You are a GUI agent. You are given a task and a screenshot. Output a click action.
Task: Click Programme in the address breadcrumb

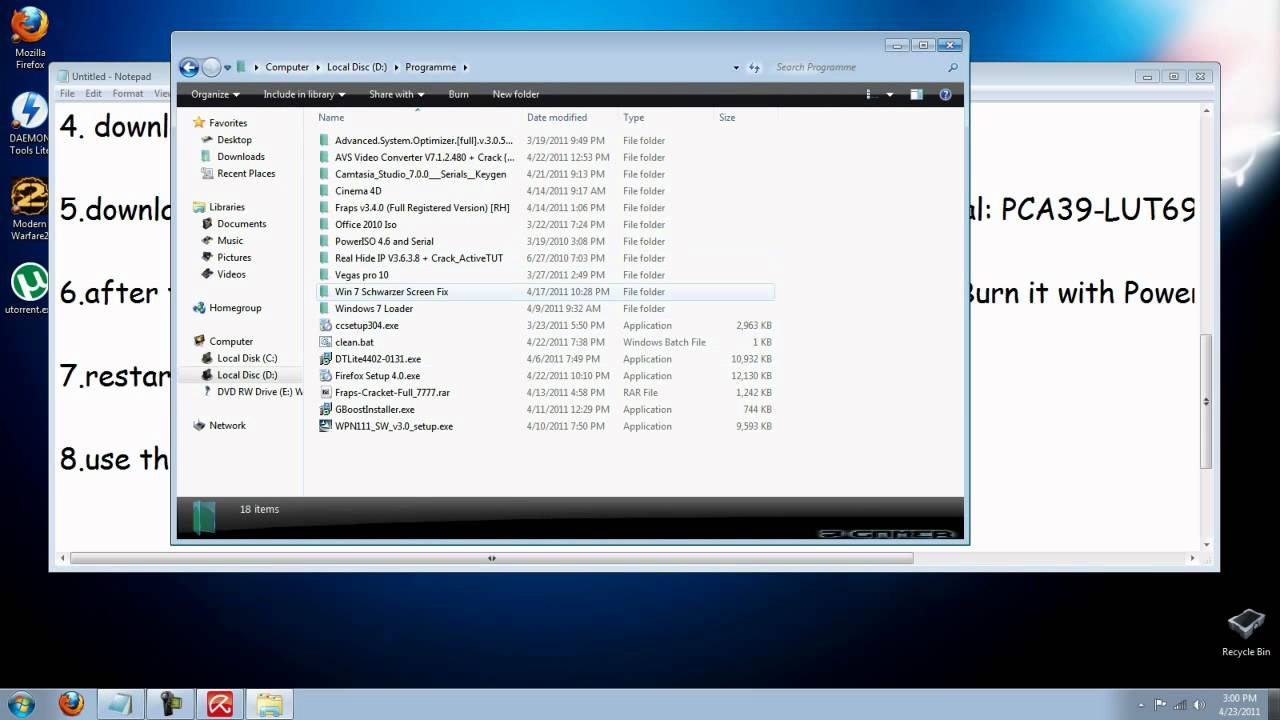coord(430,67)
